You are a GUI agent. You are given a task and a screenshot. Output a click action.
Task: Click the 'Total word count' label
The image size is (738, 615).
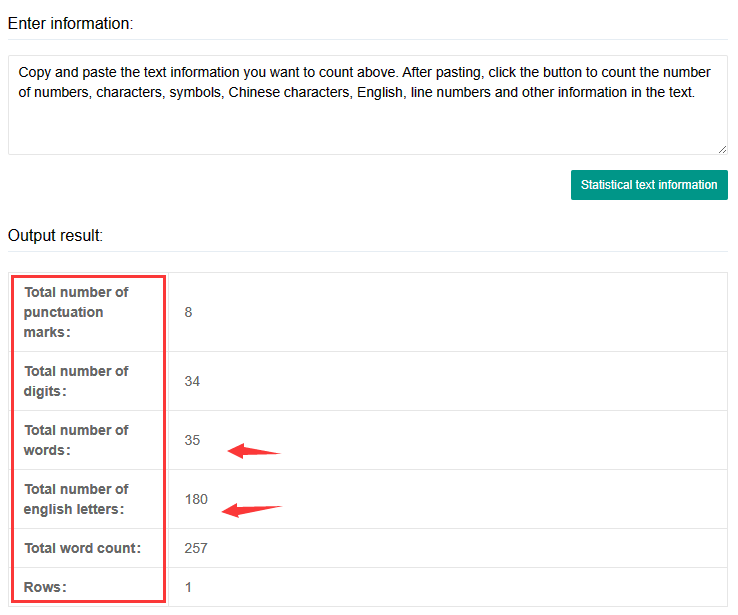click(x=83, y=548)
